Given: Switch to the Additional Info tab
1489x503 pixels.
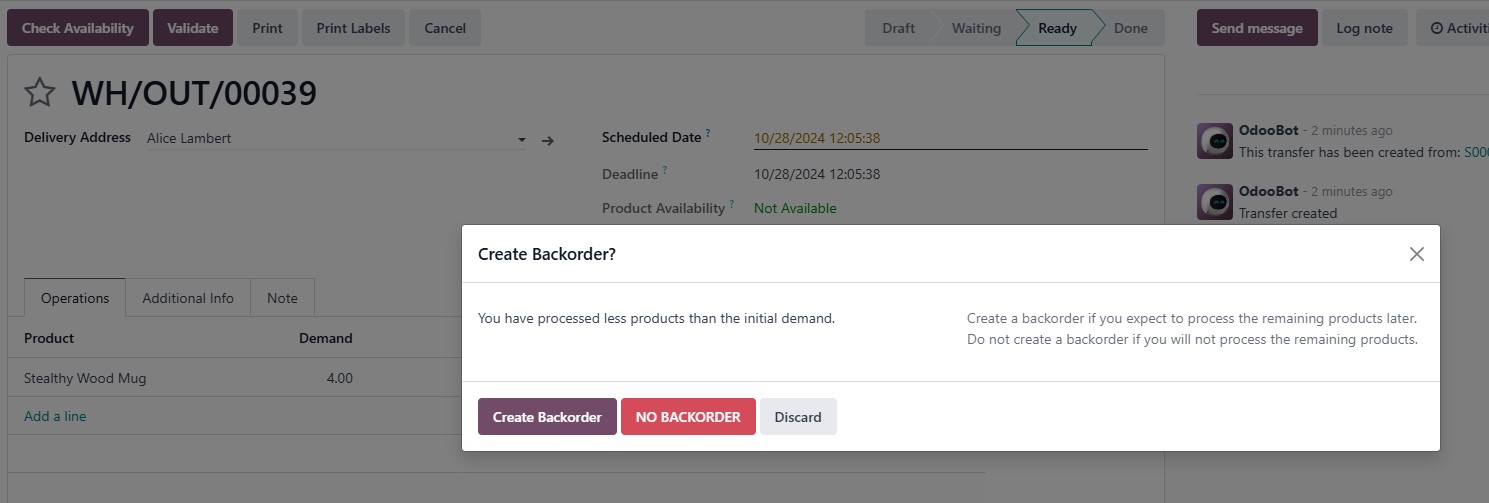Looking at the screenshot, I should 188,298.
